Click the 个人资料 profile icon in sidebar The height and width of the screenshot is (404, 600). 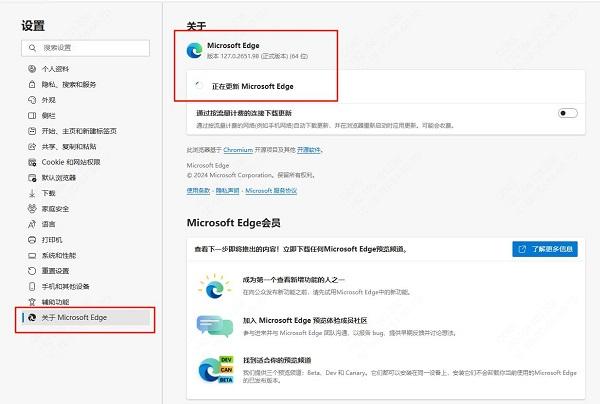click(32, 69)
